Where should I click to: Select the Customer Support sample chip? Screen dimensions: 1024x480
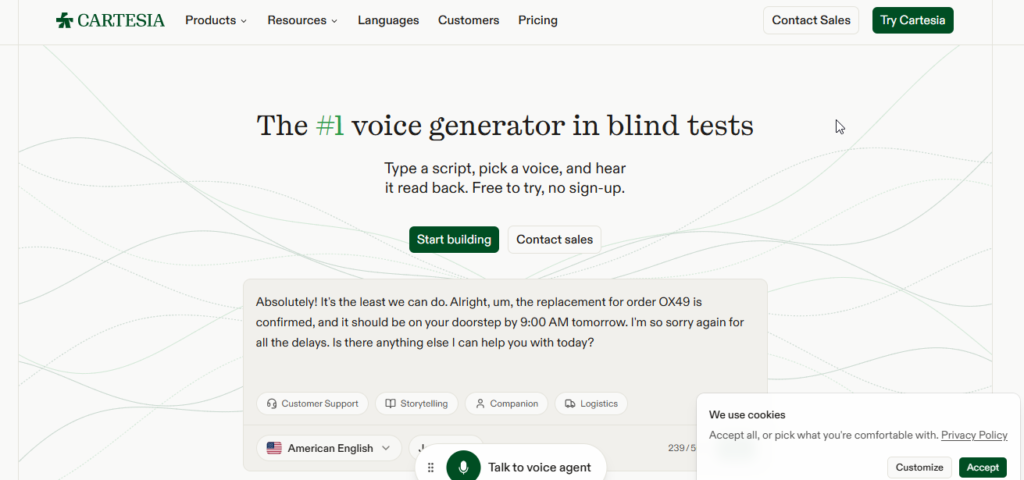[312, 404]
